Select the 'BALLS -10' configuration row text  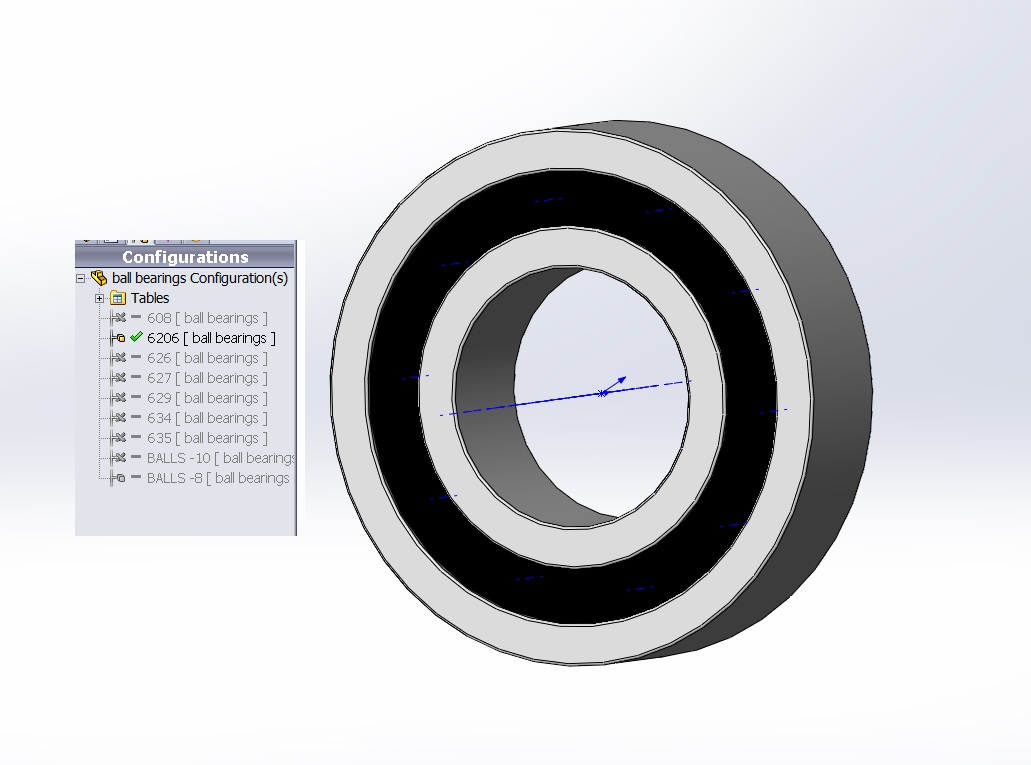click(220, 458)
